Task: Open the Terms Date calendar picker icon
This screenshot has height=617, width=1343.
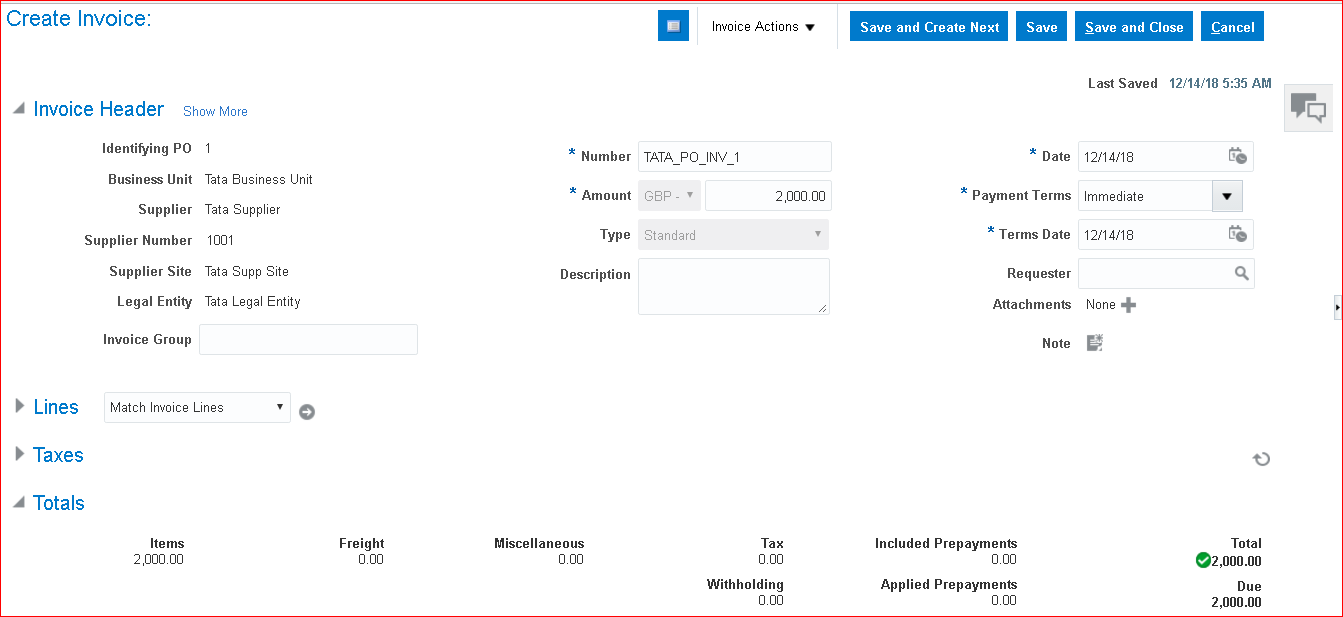Action: coord(1237,234)
